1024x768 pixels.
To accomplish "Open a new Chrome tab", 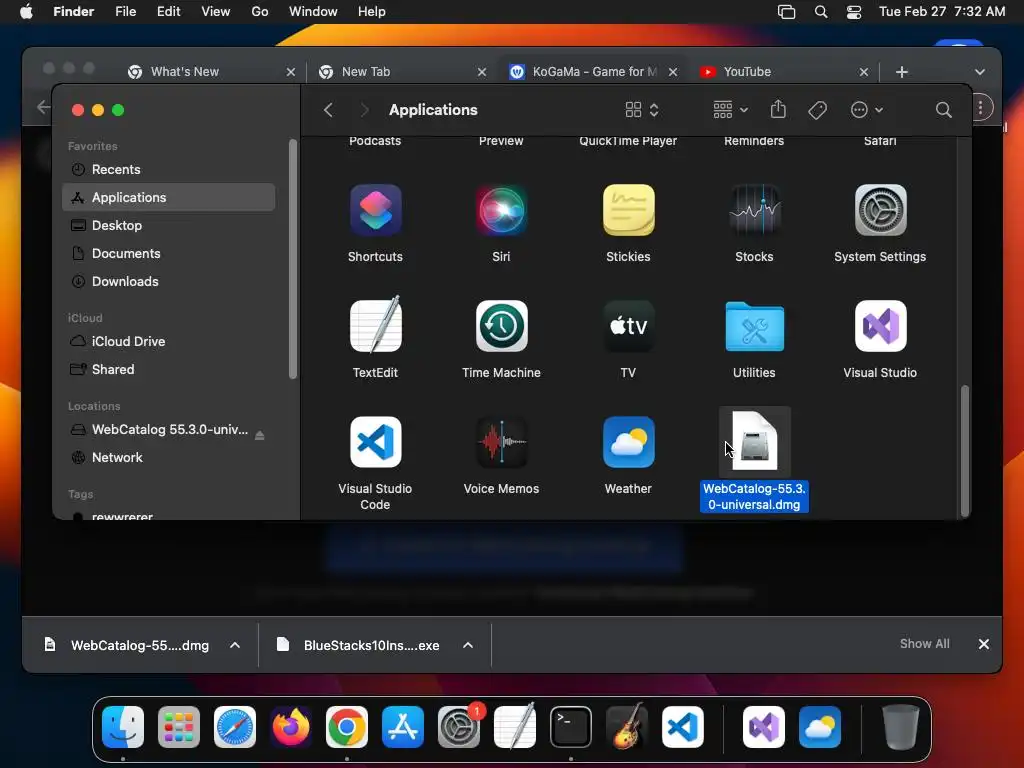I will click(902, 72).
